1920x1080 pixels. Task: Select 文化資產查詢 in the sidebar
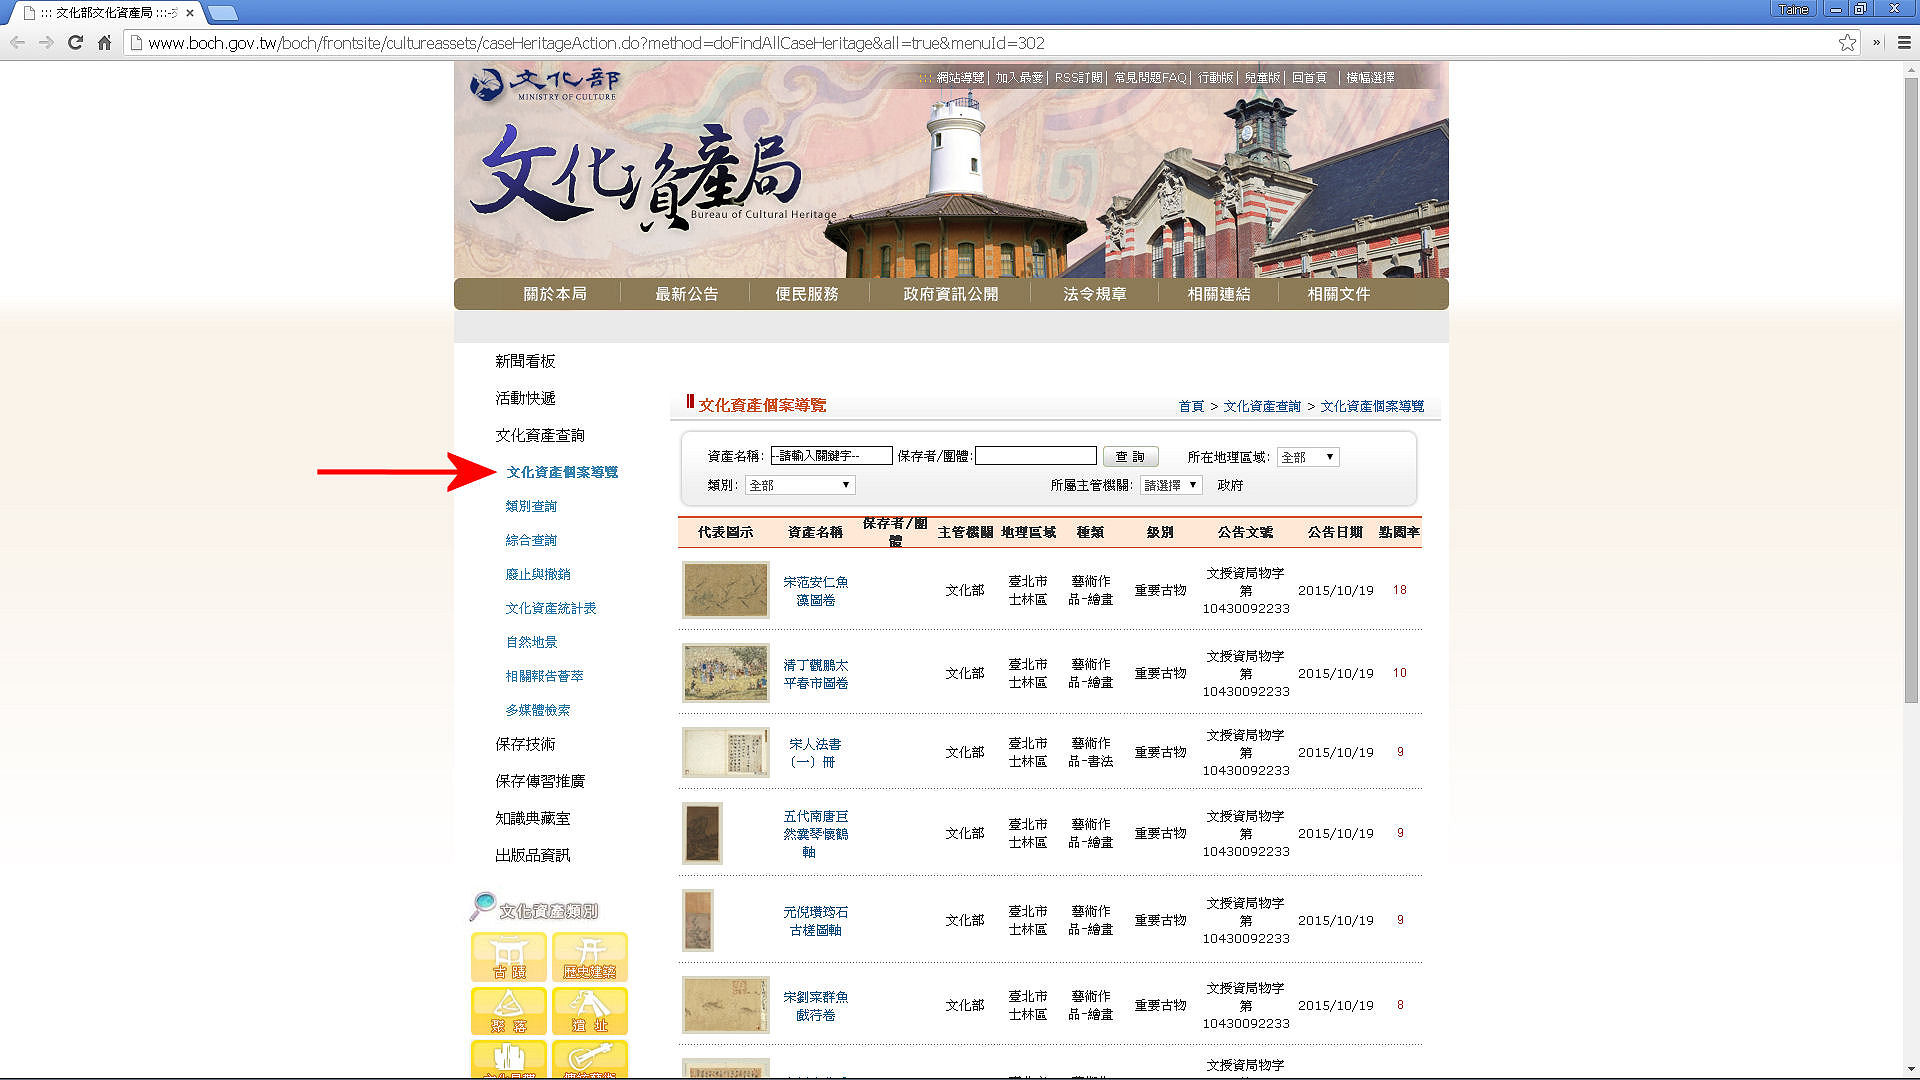point(540,435)
